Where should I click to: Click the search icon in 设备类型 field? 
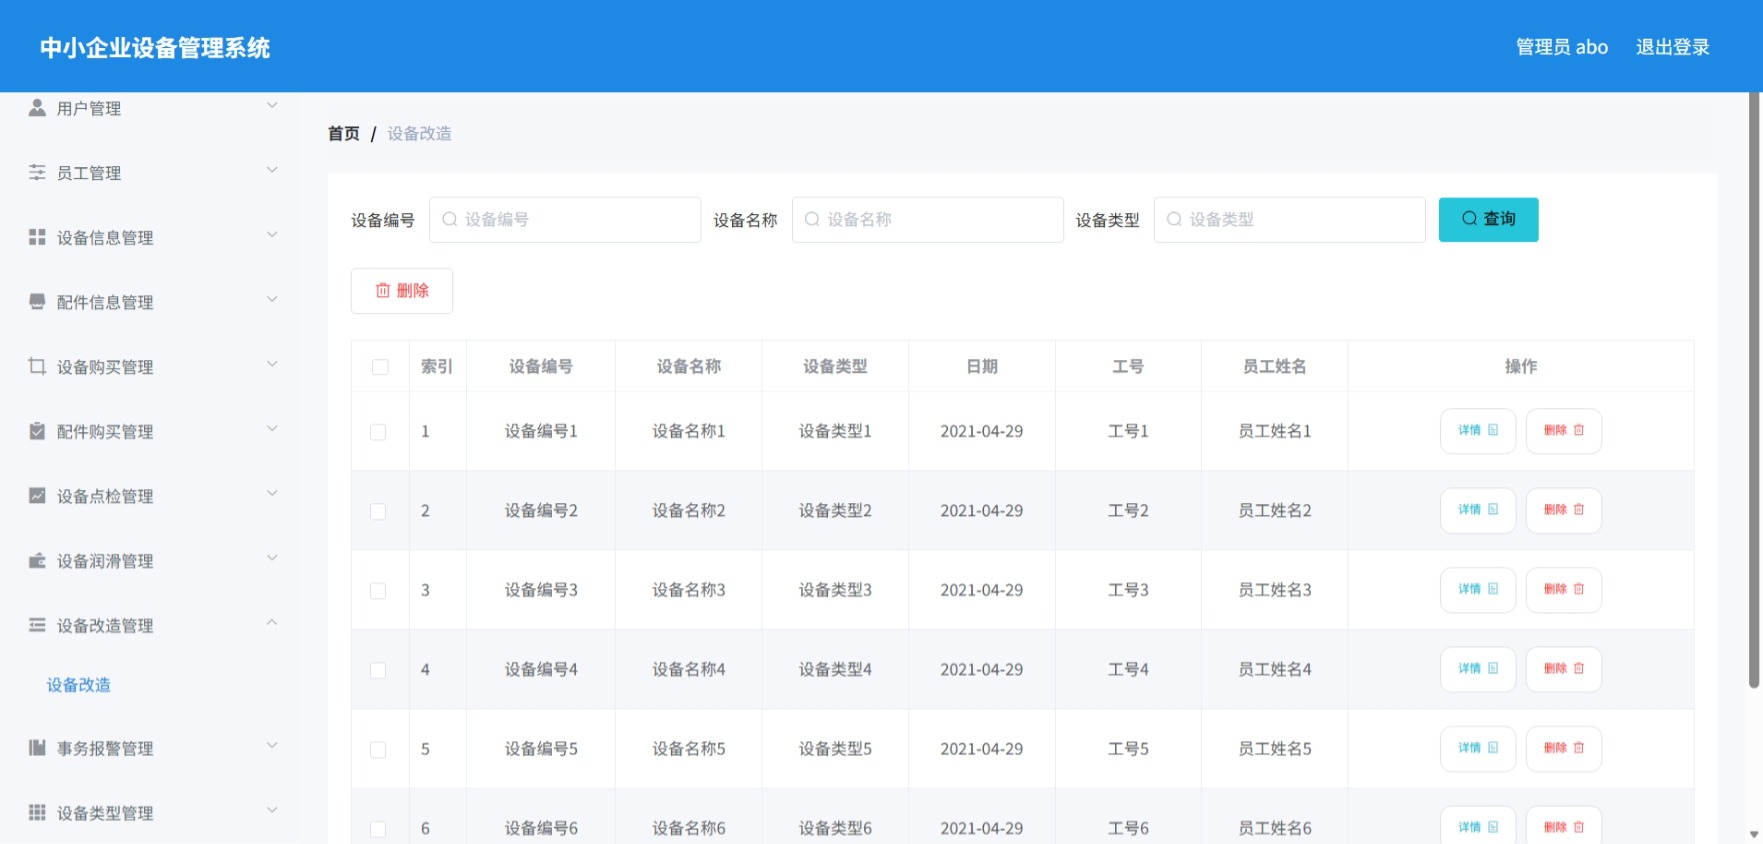(1174, 219)
